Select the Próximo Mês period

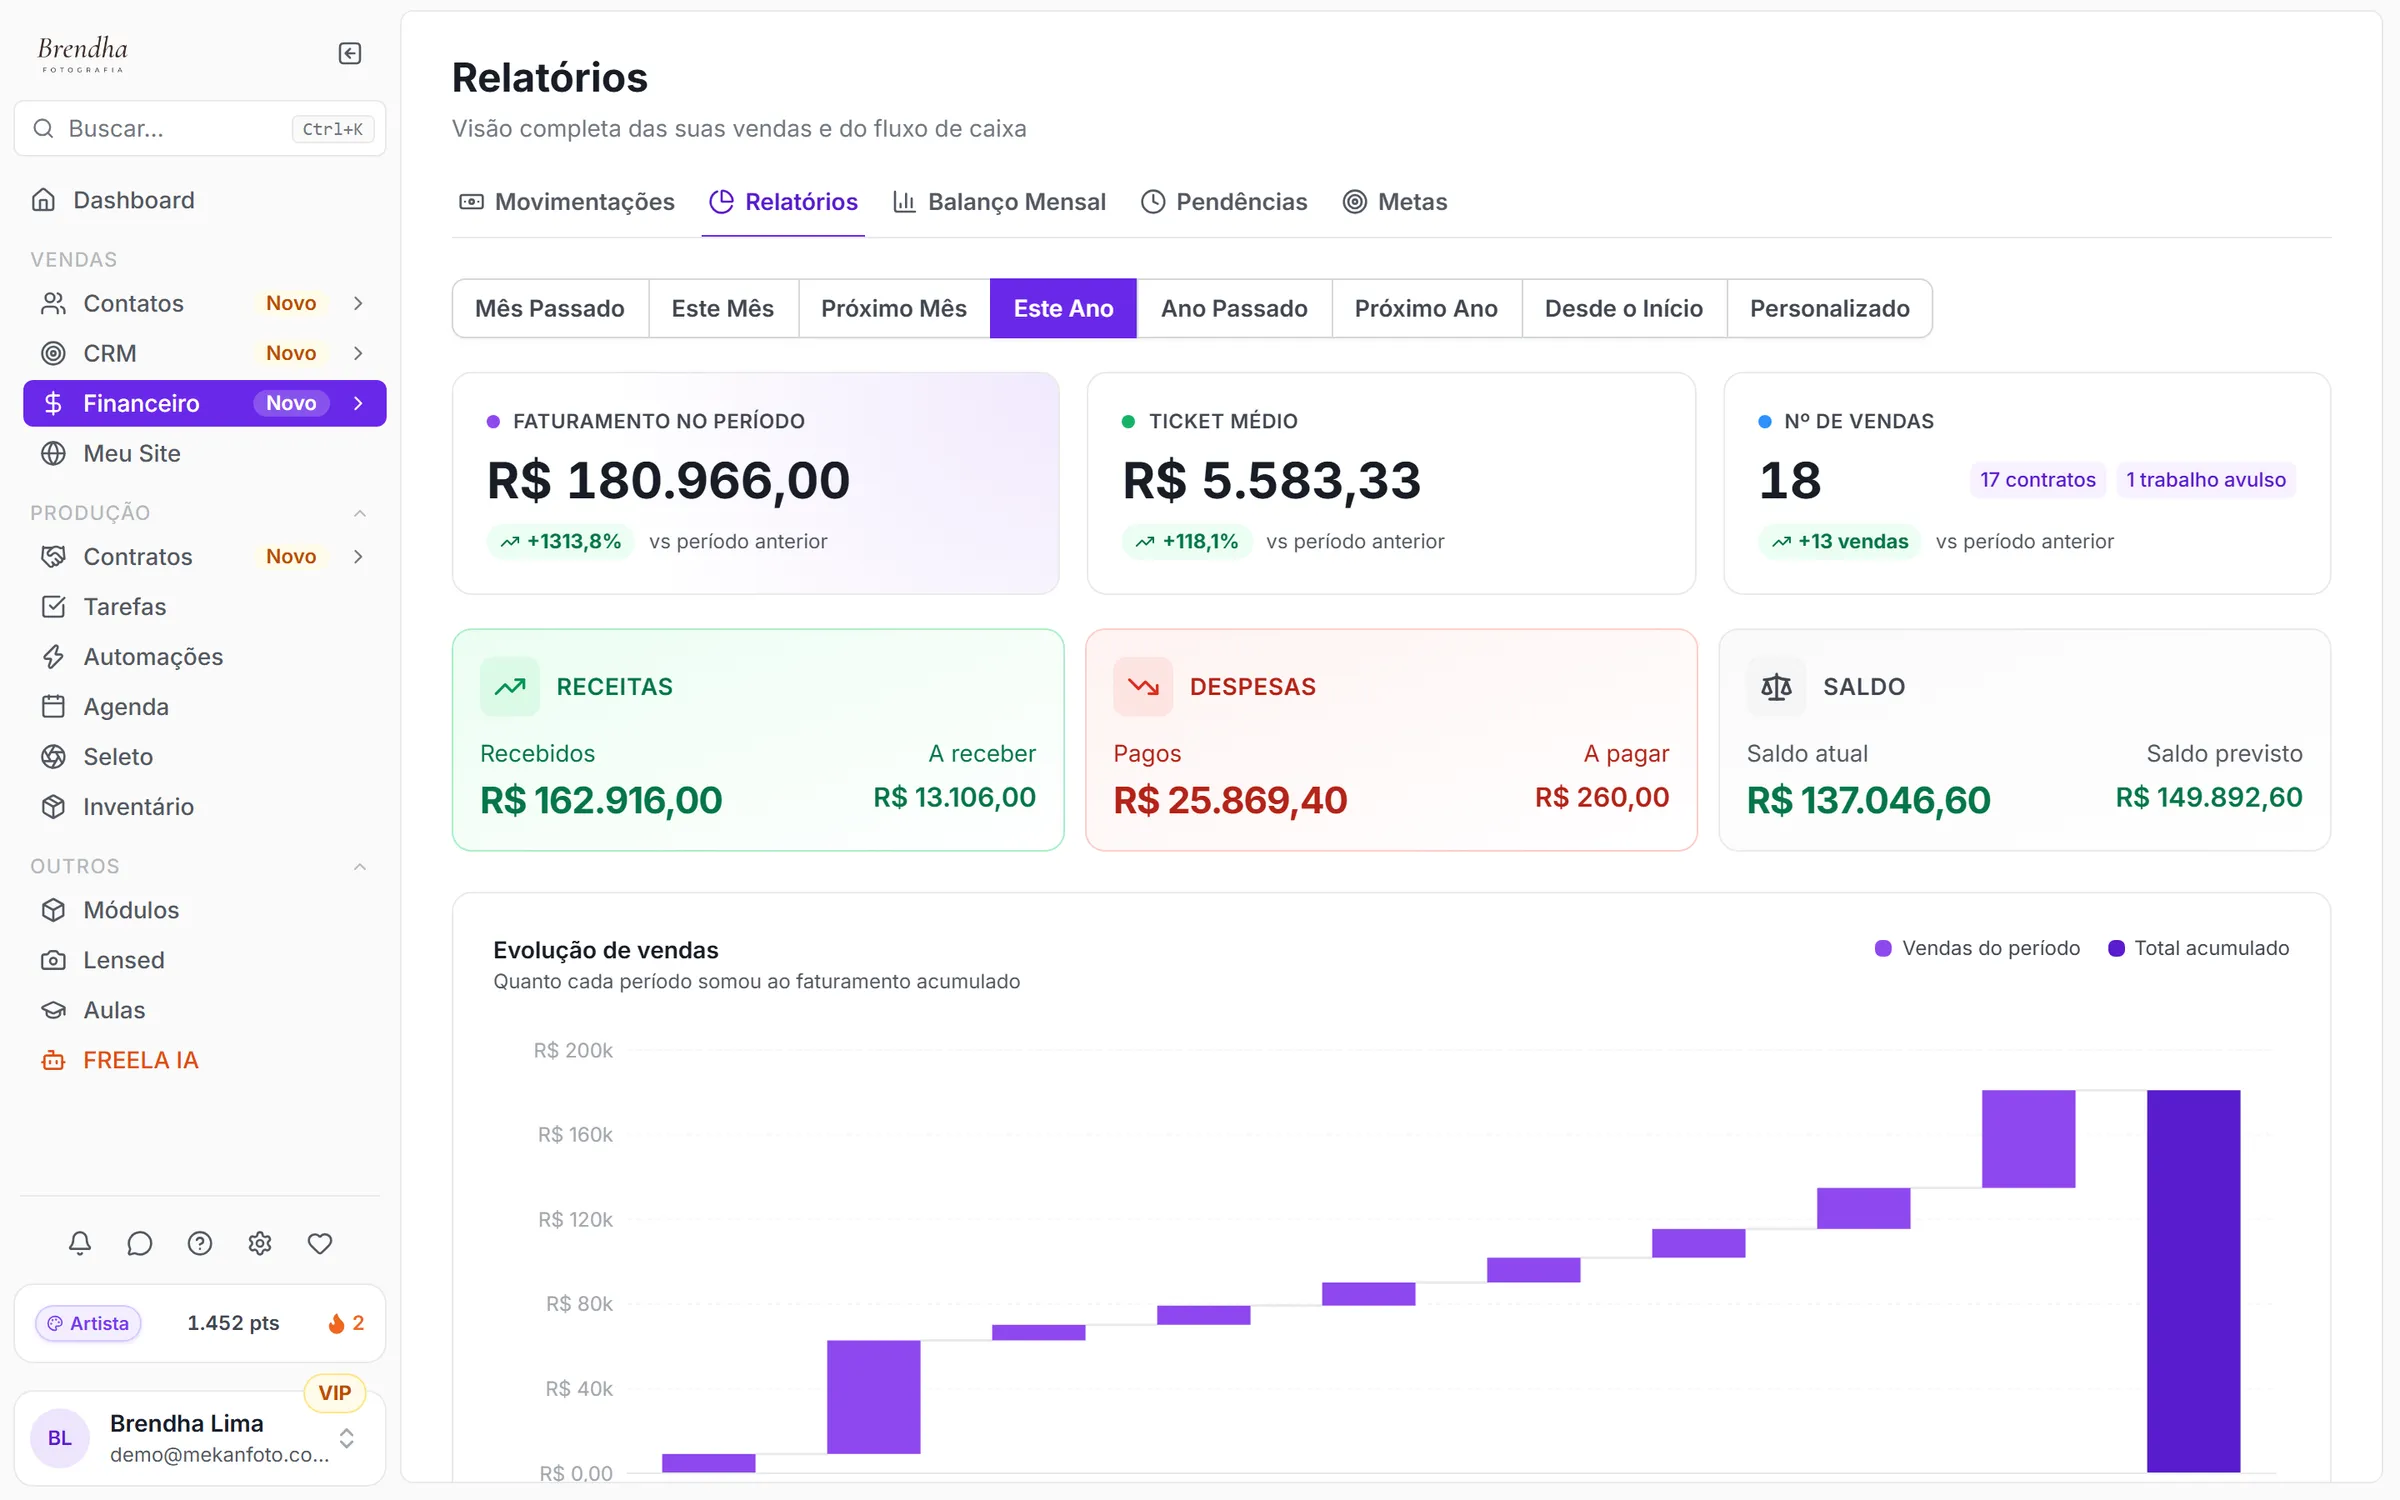(894, 308)
